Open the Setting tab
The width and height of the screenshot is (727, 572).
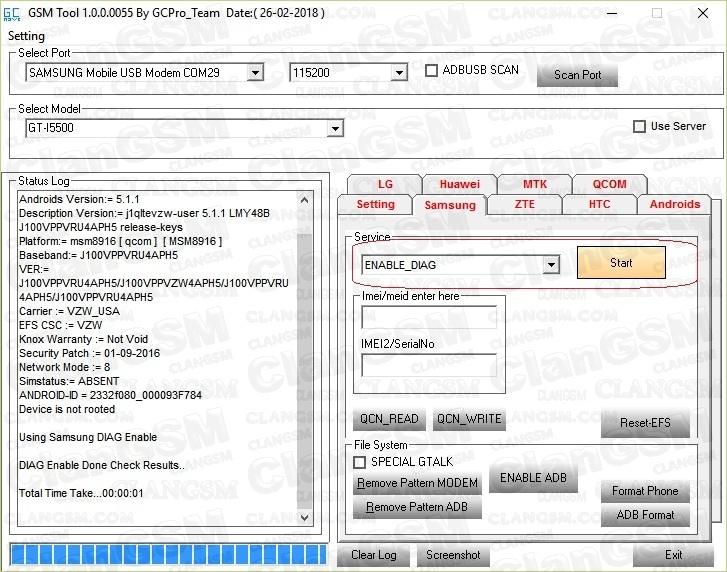(x=375, y=204)
